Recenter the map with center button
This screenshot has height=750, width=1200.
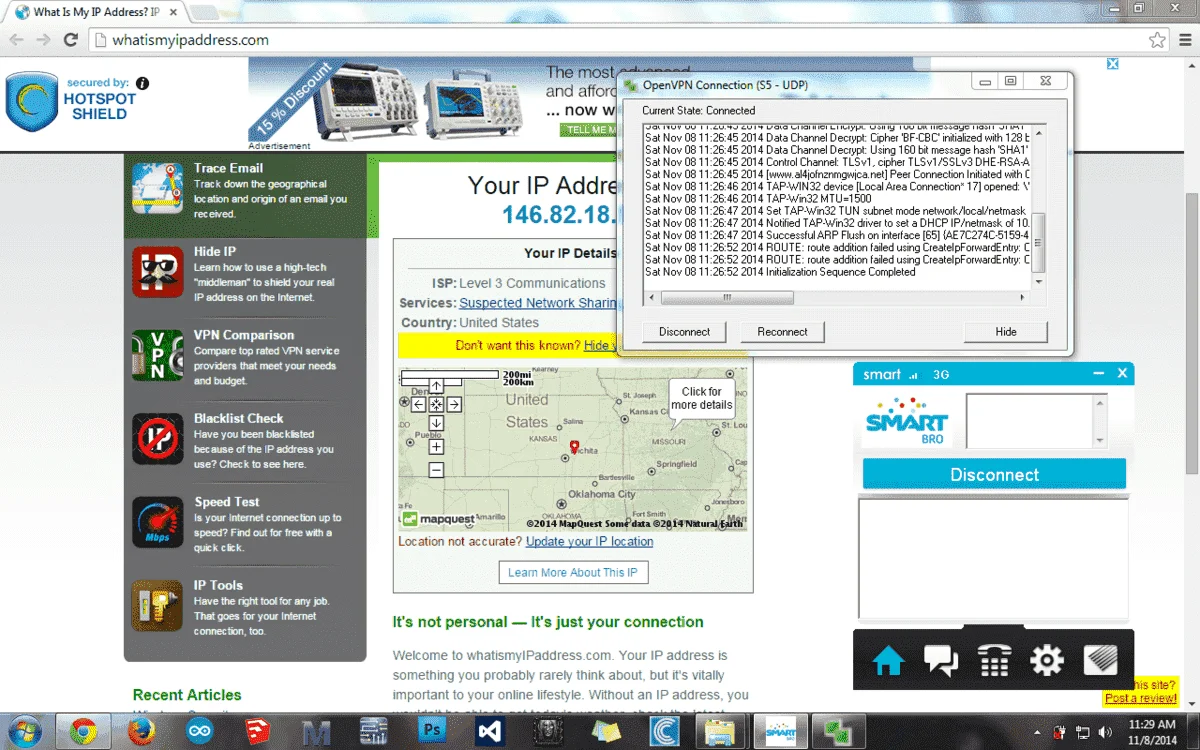(436, 404)
